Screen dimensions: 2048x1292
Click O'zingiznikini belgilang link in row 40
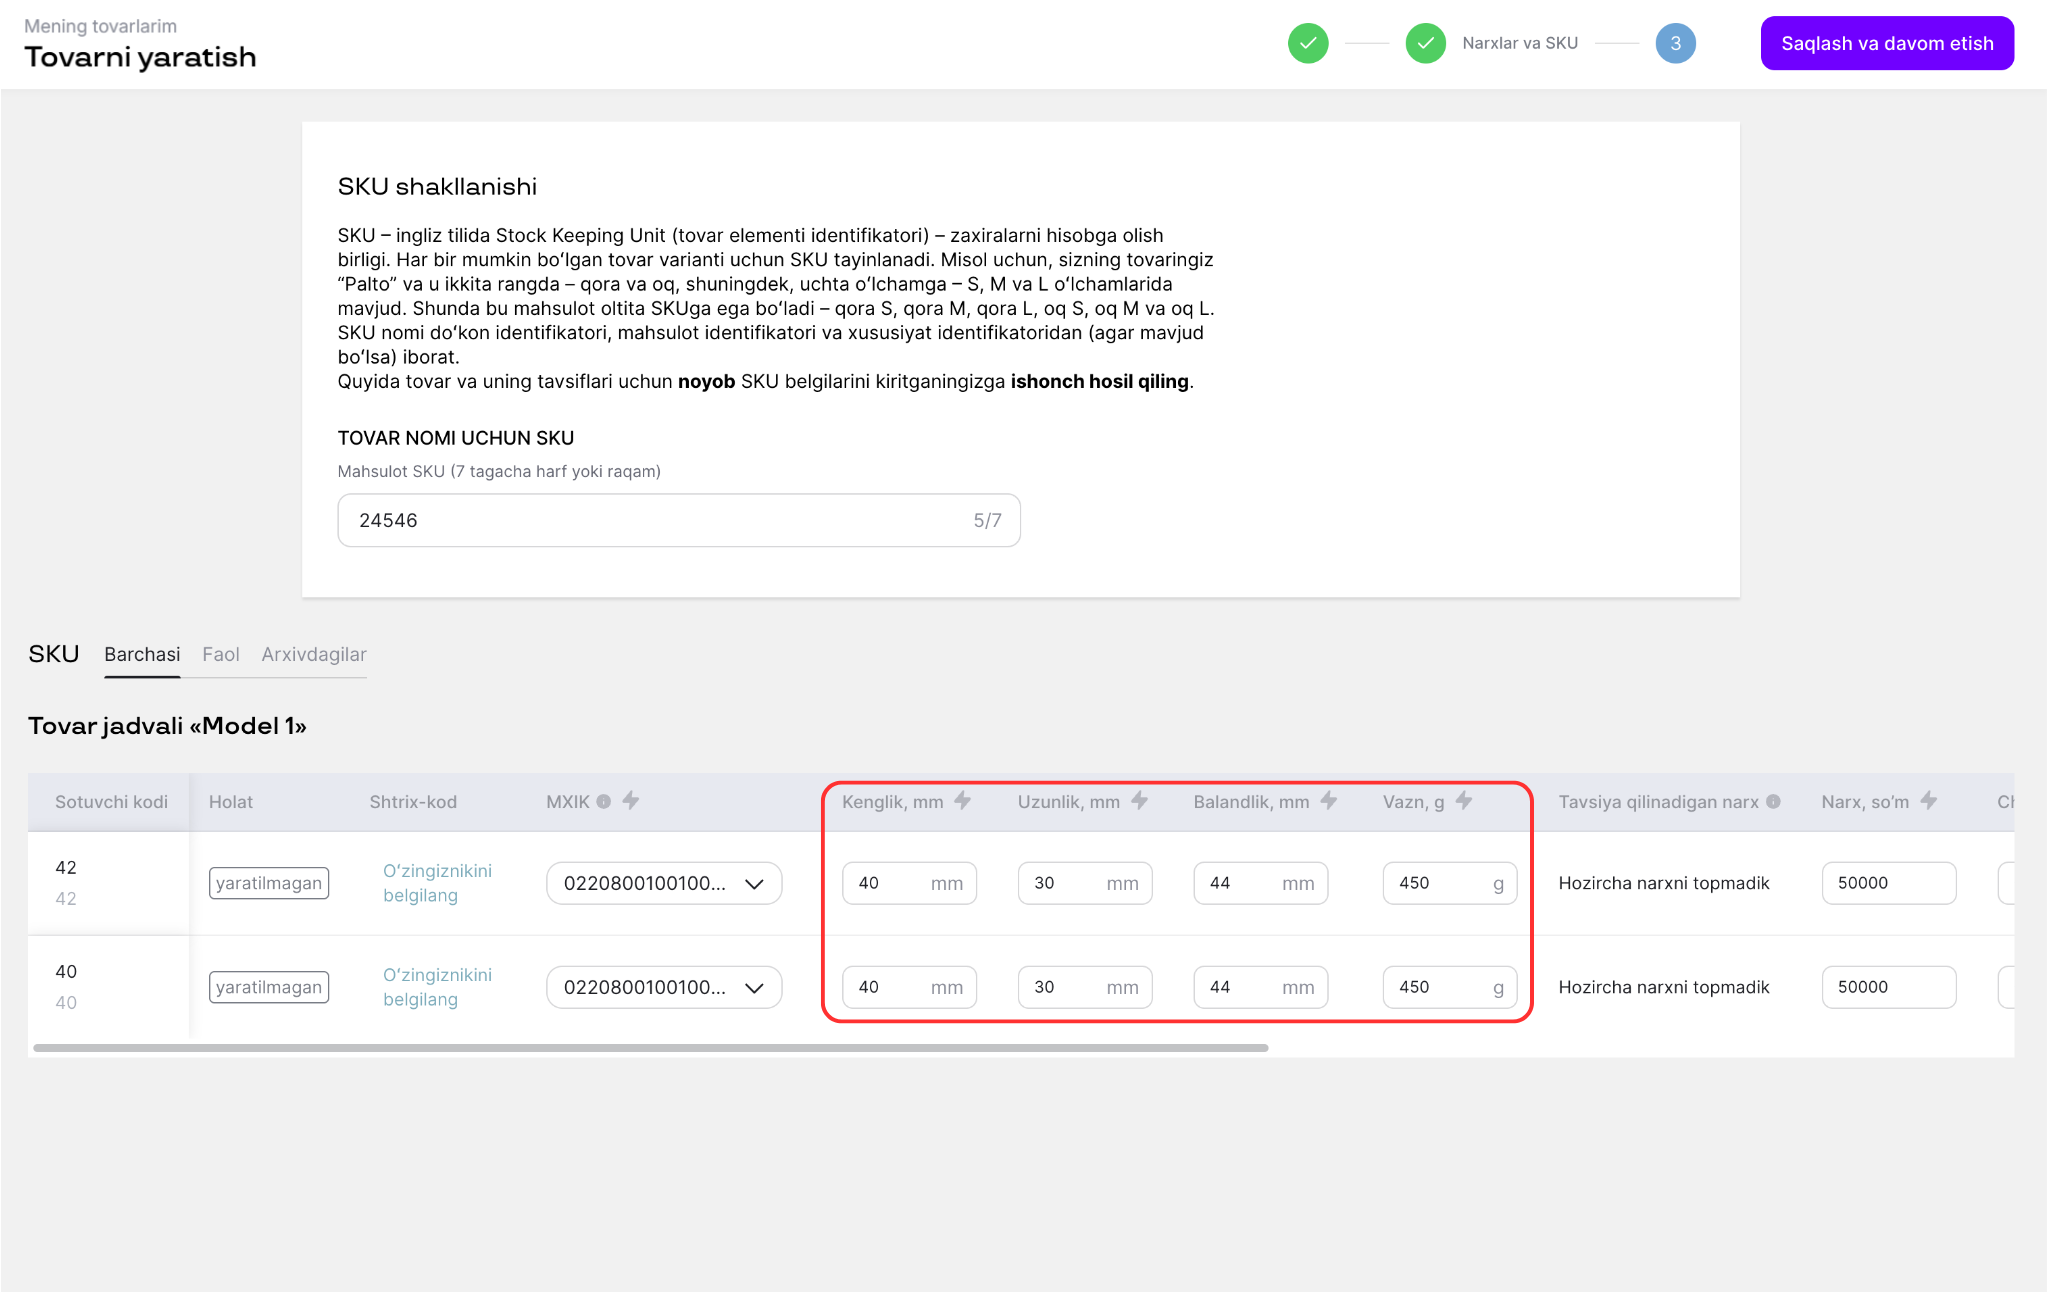coord(437,987)
